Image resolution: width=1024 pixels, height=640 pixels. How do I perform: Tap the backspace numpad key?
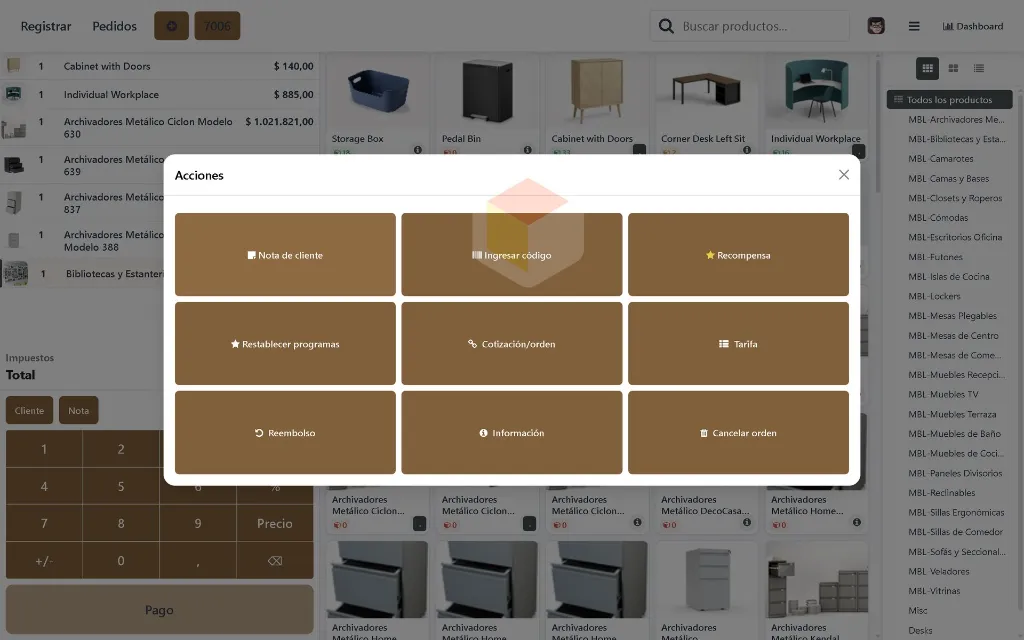[x=274, y=560]
